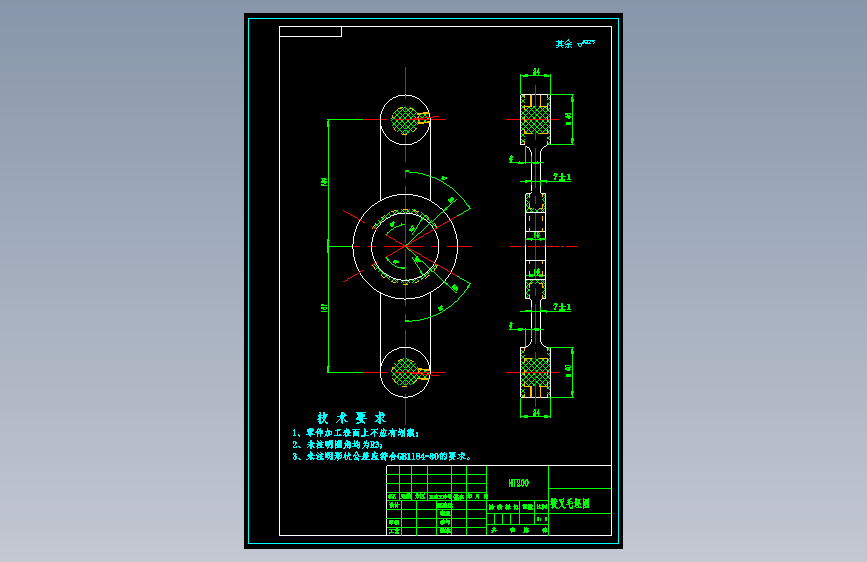Click the HT200 material label in title block
The image size is (867, 562).
(x=518, y=483)
